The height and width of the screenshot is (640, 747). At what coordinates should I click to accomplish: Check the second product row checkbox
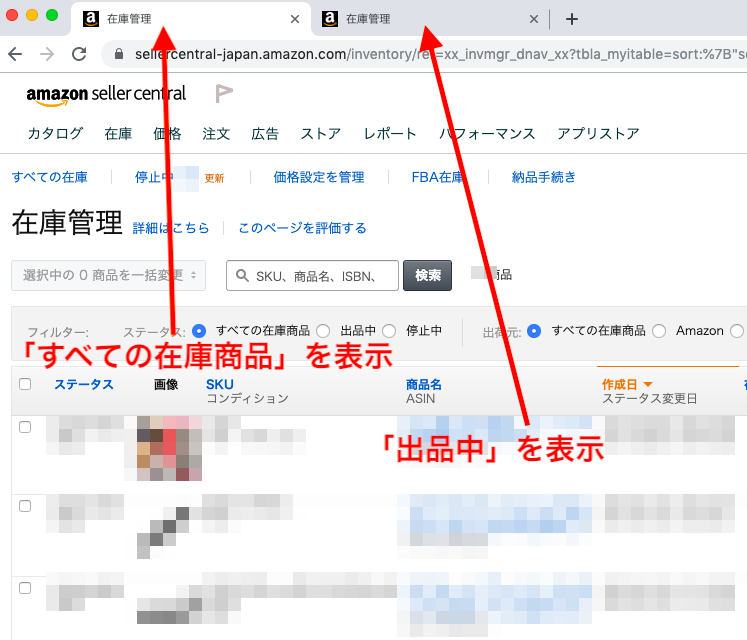click(25, 506)
